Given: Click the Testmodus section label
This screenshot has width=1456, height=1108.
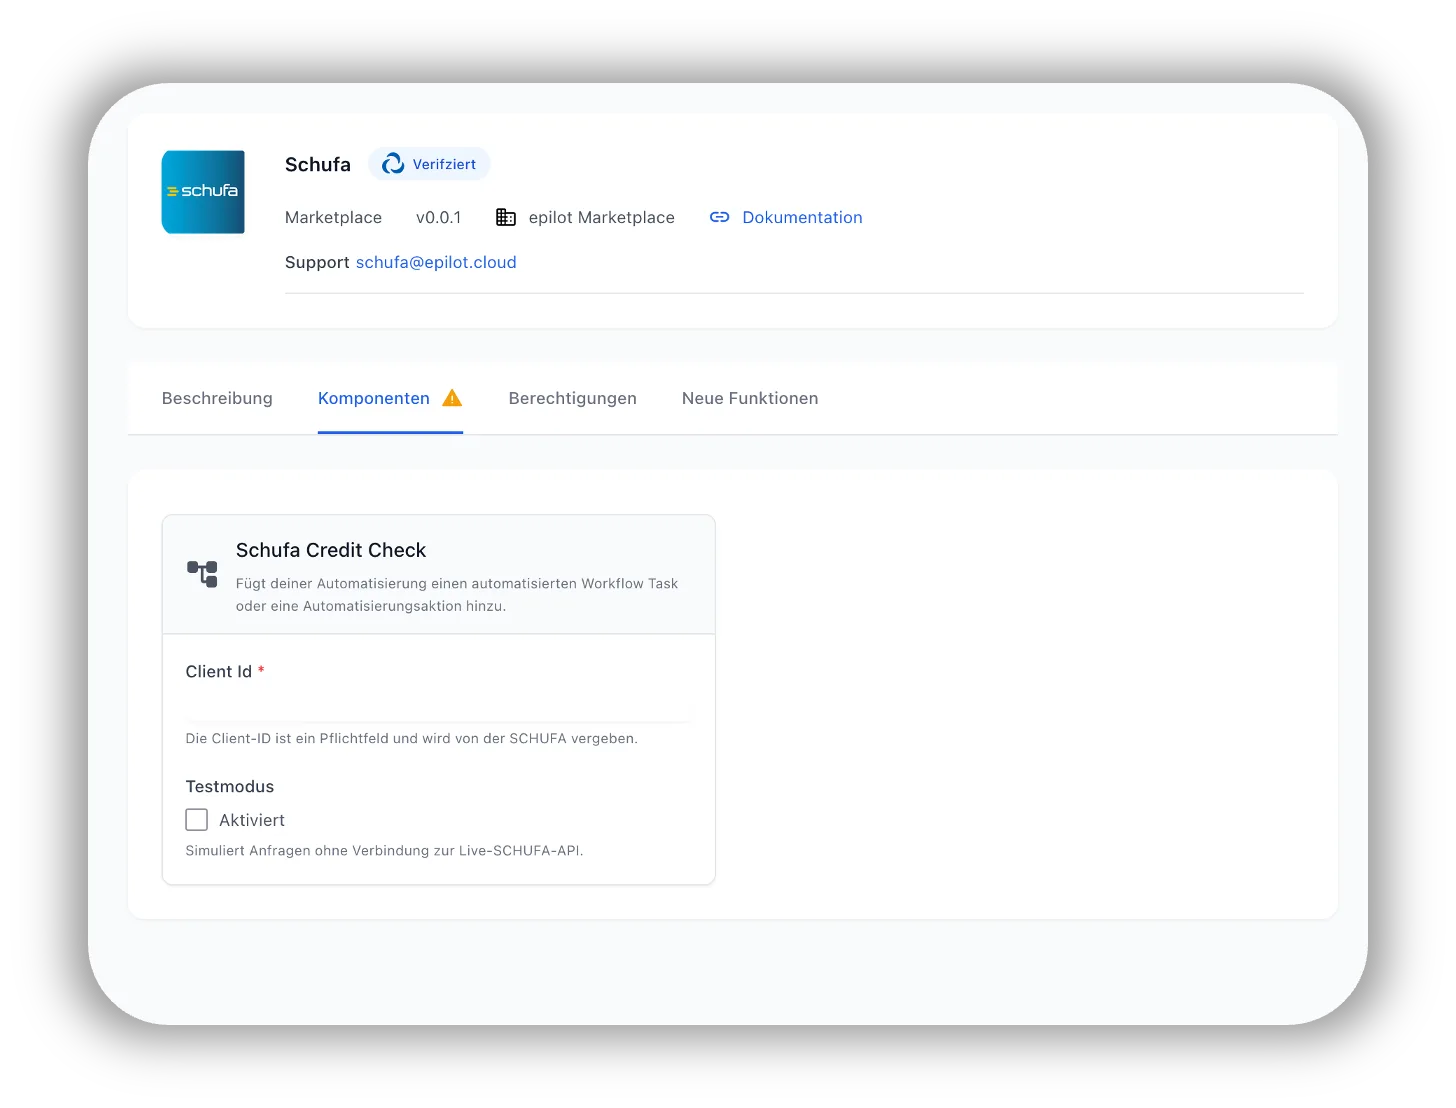Looking at the screenshot, I should [230, 787].
